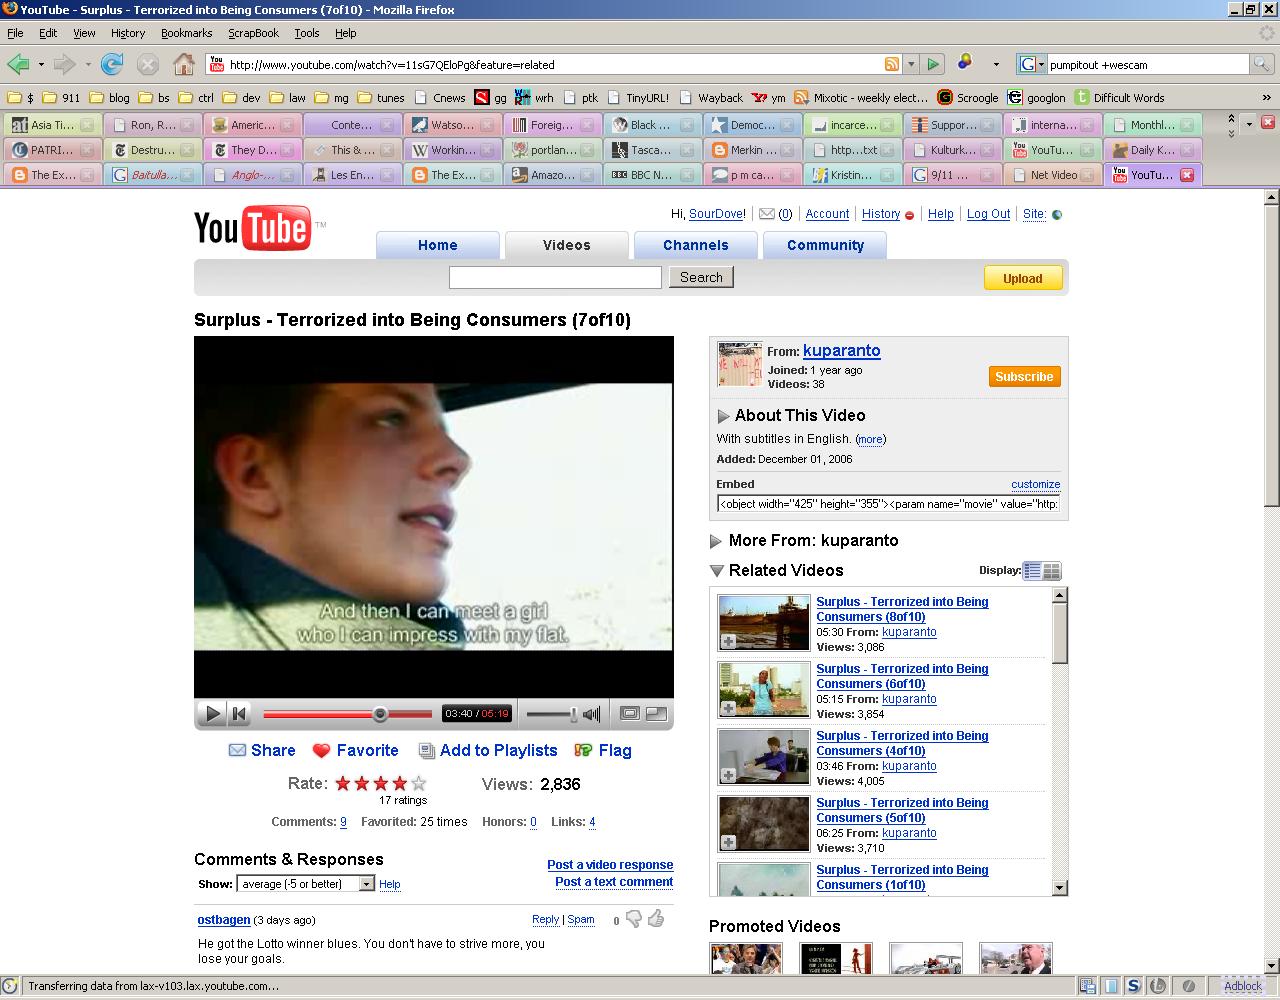The height and width of the screenshot is (1000, 1280).
Task: Switch Related Videos display to list view
Action: [1032, 571]
